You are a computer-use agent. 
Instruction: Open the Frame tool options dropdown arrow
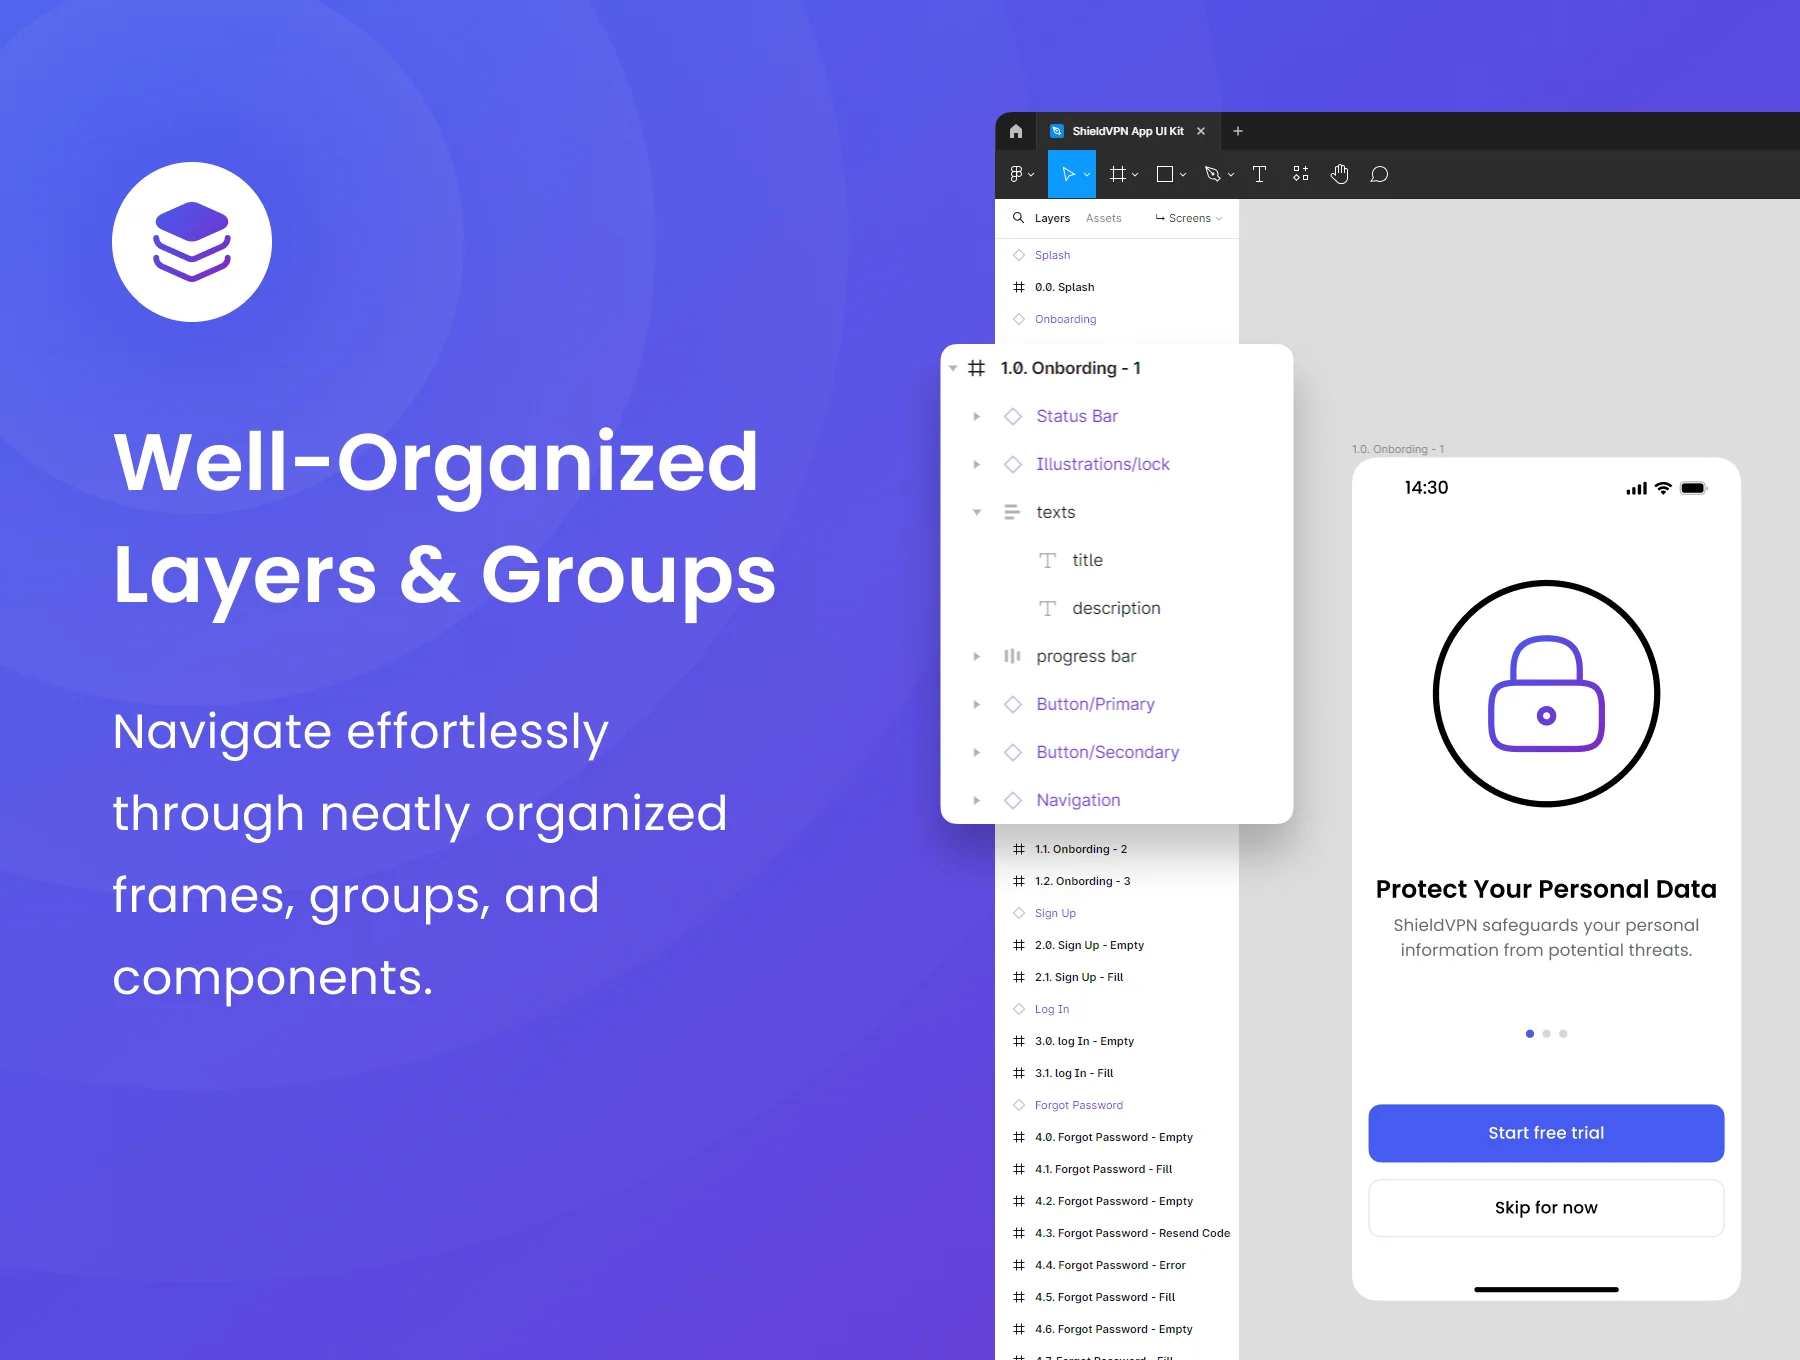pos(1135,175)
